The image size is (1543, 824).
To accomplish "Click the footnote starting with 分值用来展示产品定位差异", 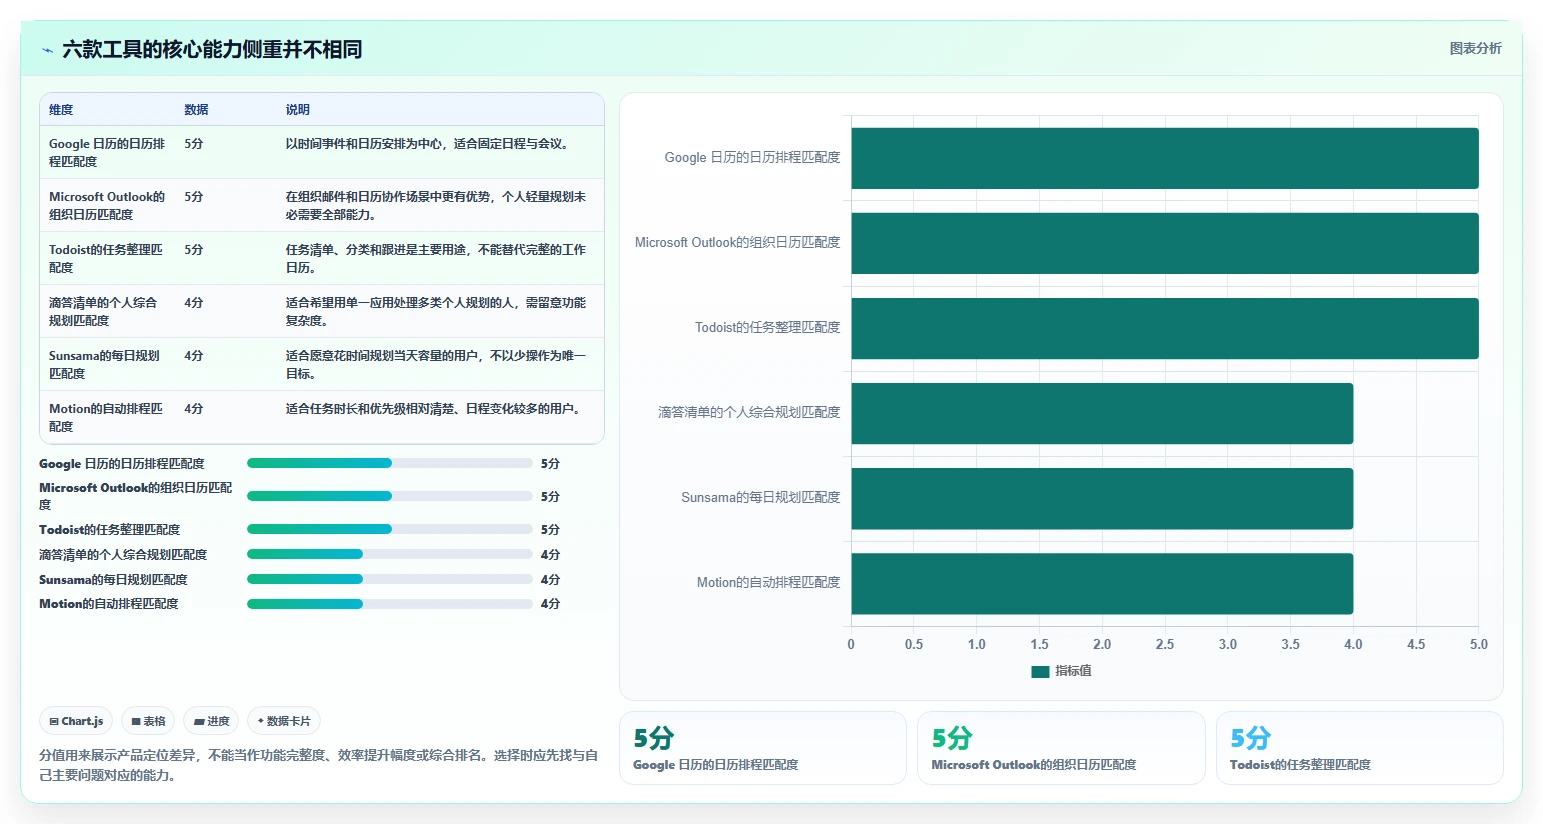I will pyautogui.click(x=318, y=765).
